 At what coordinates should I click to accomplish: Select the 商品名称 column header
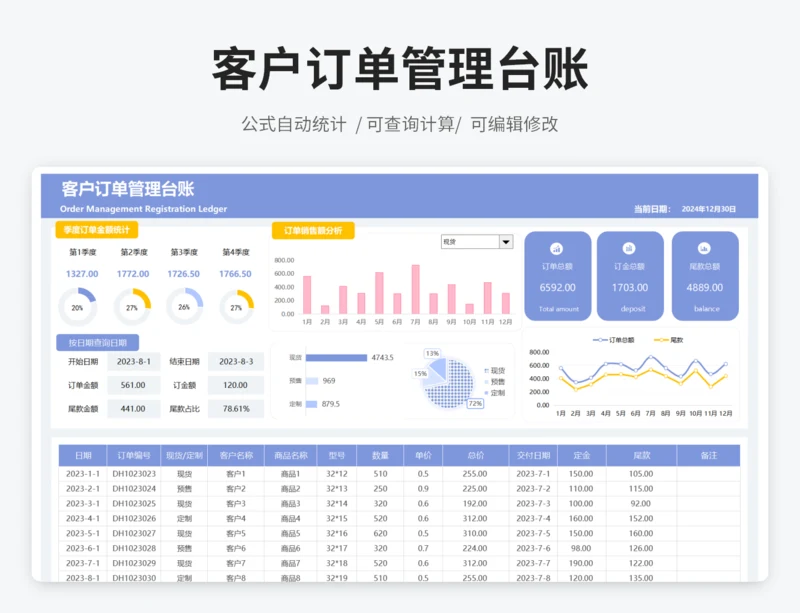pyautogui.click(x=291, y=455)
